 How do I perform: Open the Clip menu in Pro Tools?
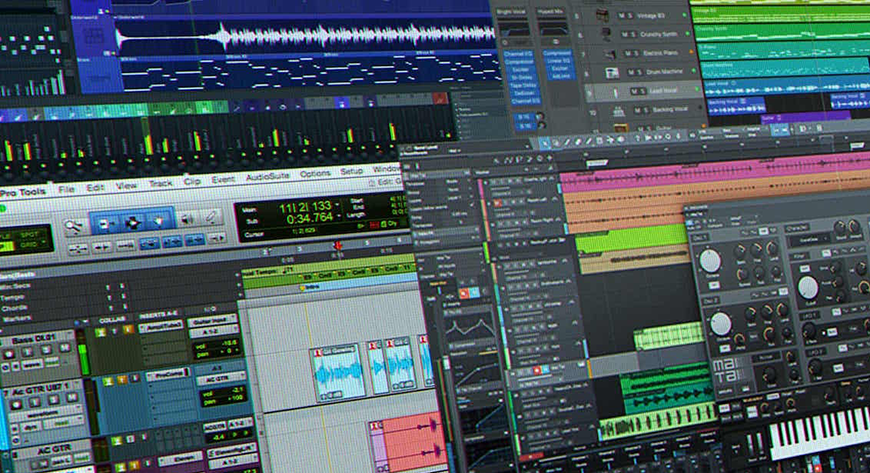(192, 181)
